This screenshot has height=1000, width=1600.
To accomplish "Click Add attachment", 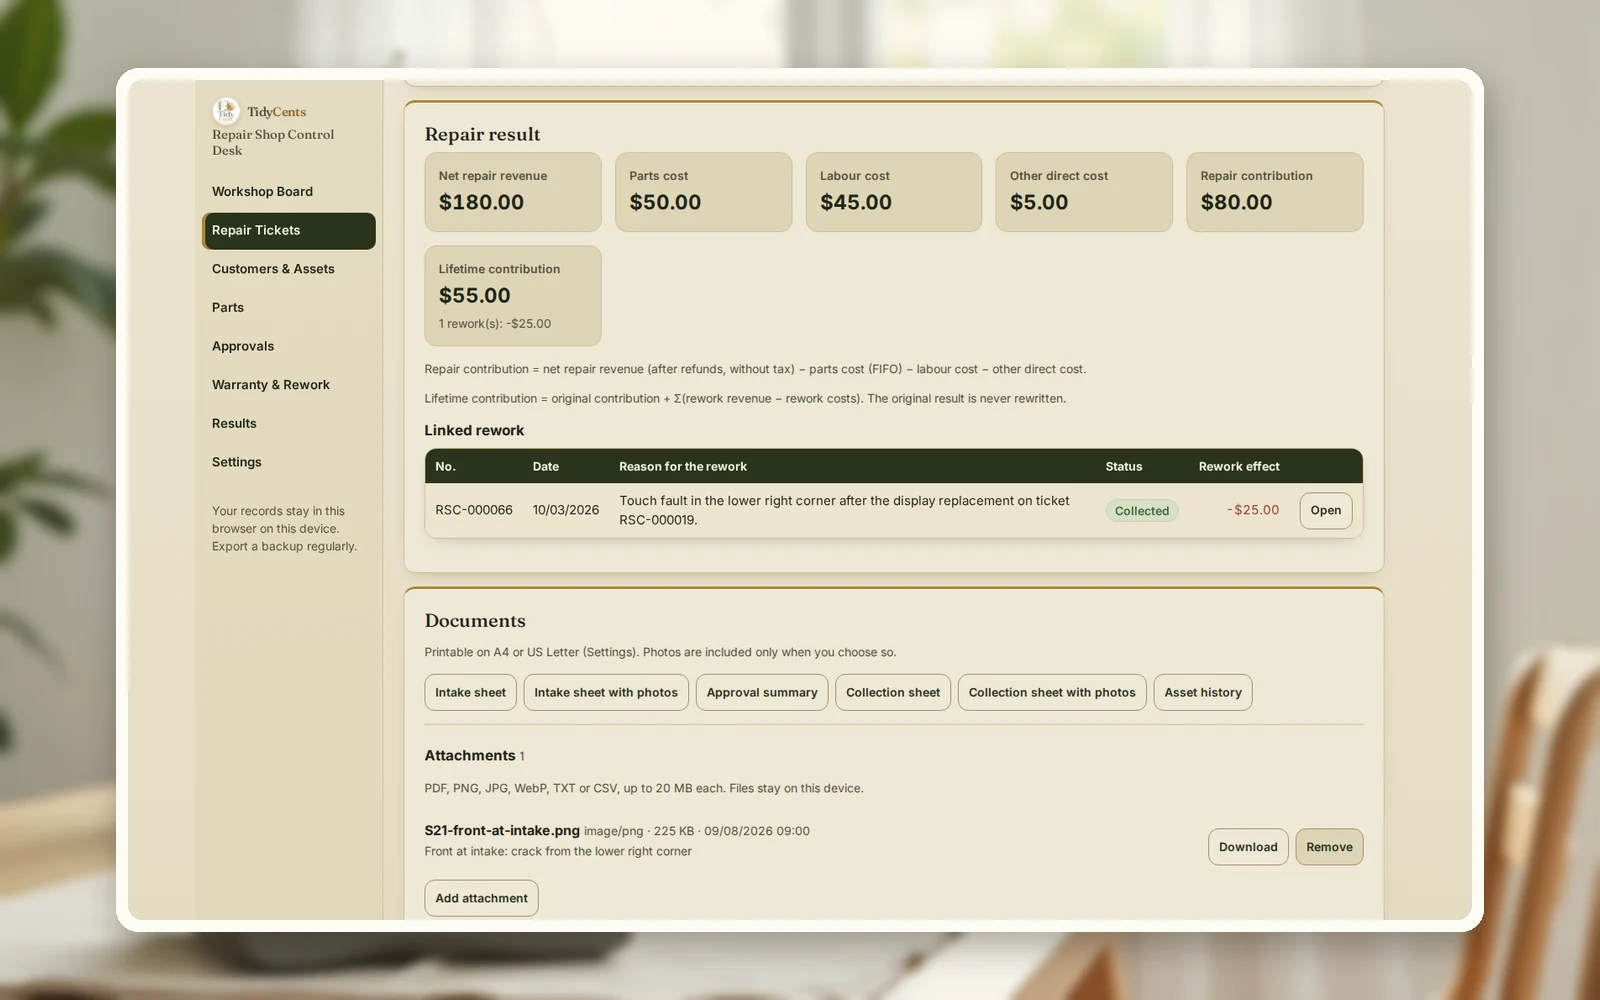I will pyautogui.click(x=481, y=898).
